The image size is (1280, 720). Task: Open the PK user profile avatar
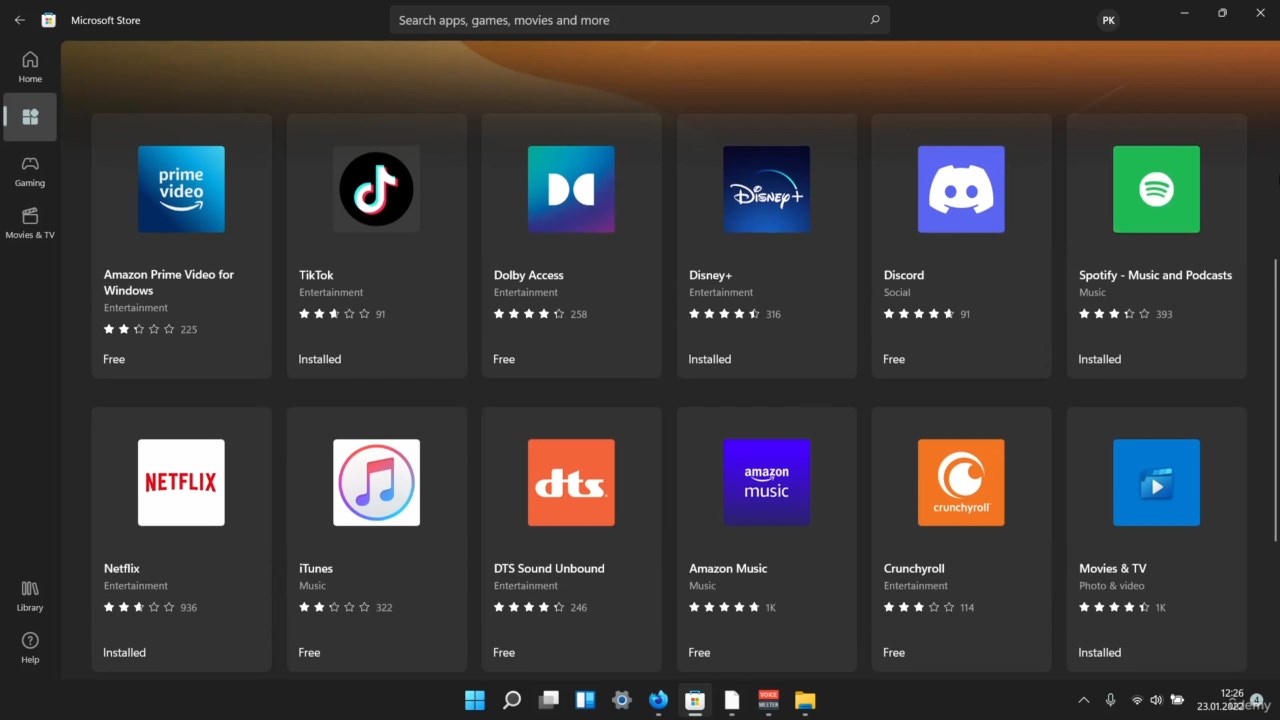coord(1108,20)
